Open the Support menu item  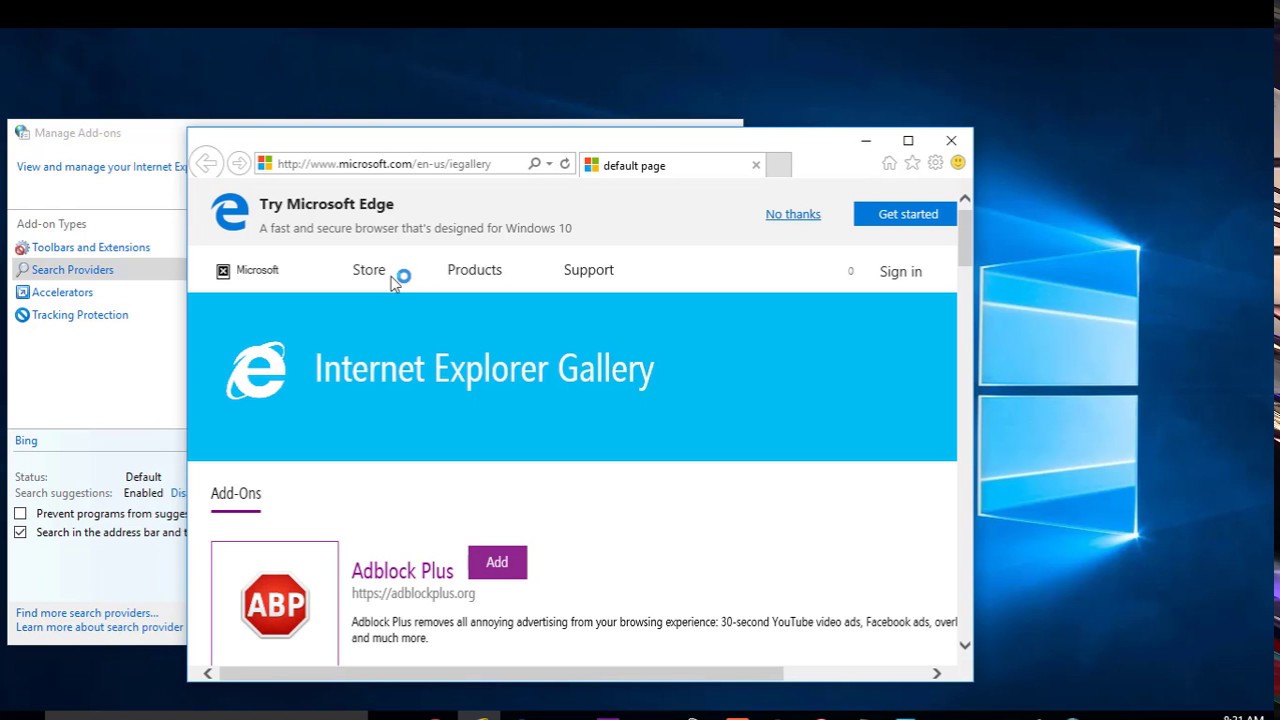tap(588, 270)
